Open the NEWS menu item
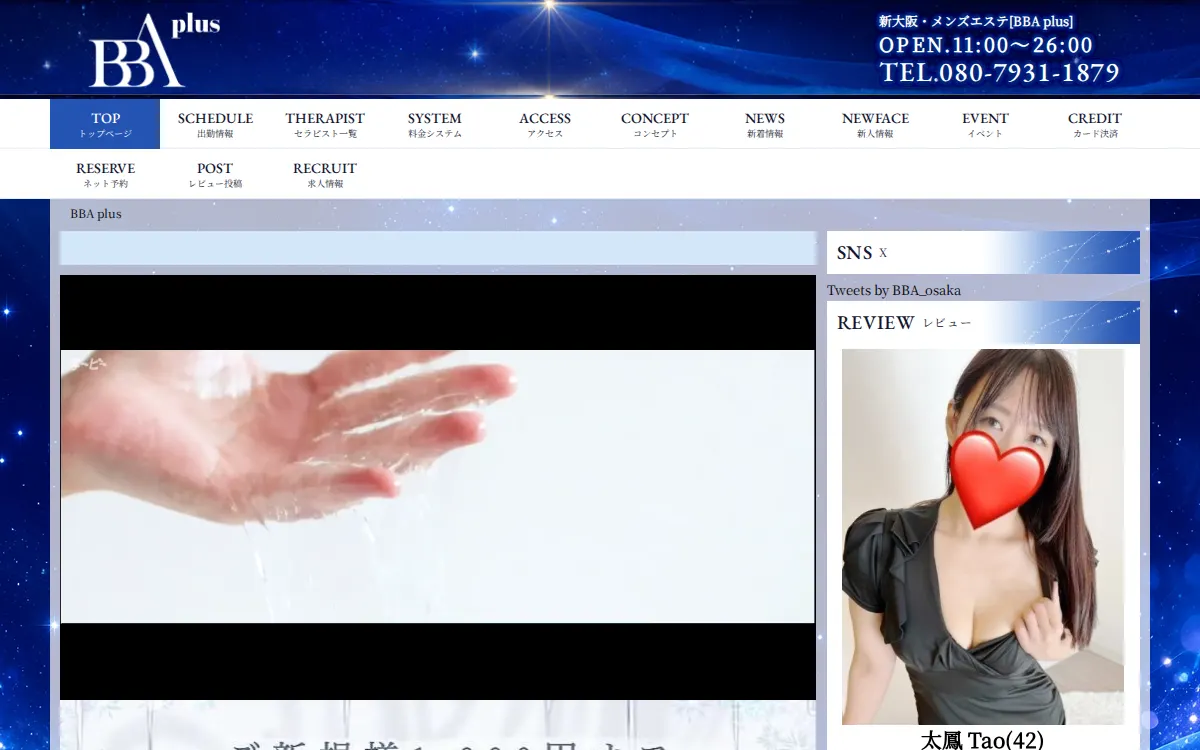The image size is (1200, 750). coord(765,124)
